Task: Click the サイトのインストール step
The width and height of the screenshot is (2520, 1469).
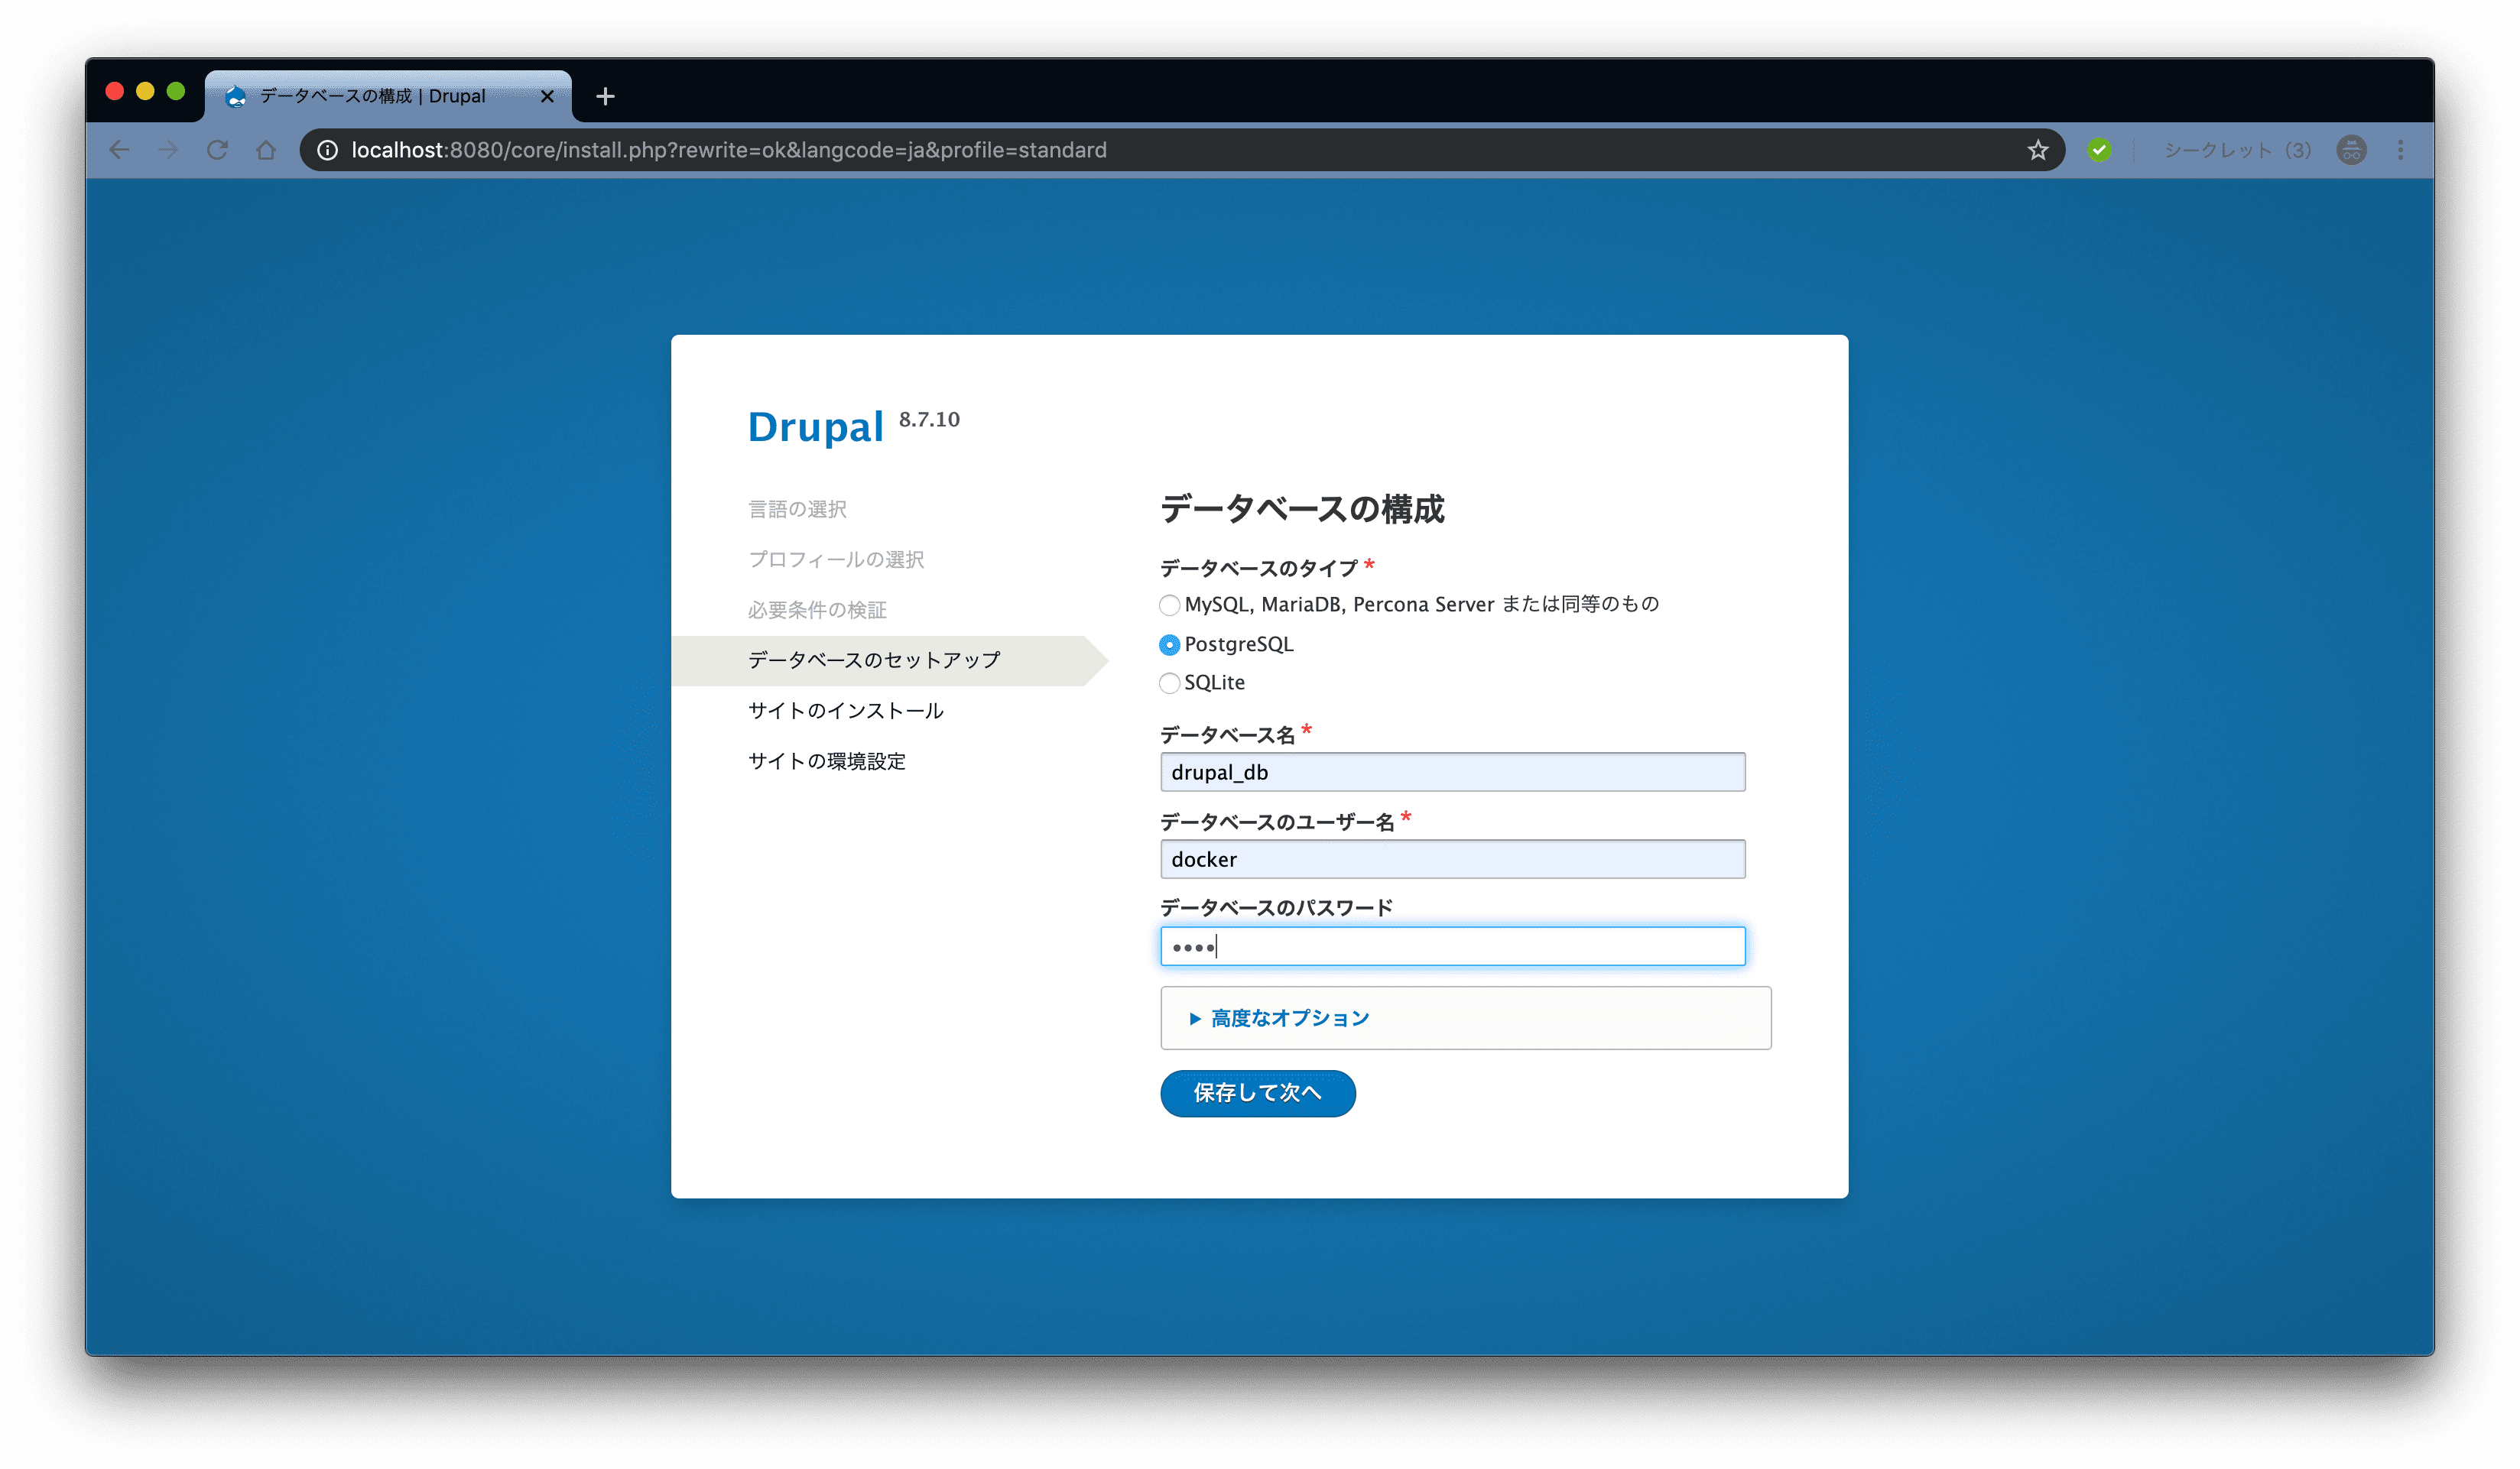Action: tap(846, 711)
